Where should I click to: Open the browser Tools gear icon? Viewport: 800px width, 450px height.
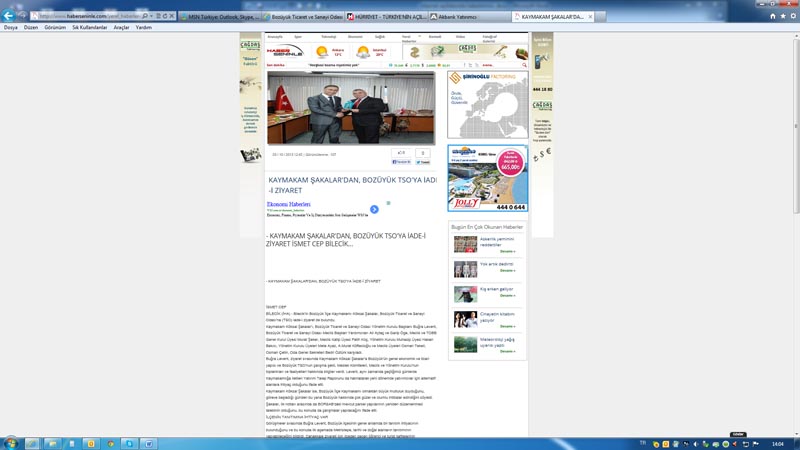(x=793, y=16)
